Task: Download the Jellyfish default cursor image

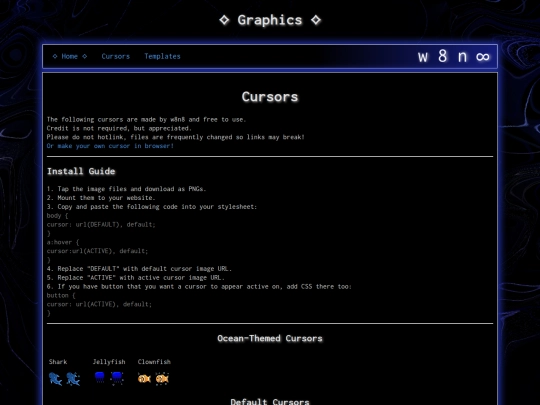Action: tap(100, 377)
